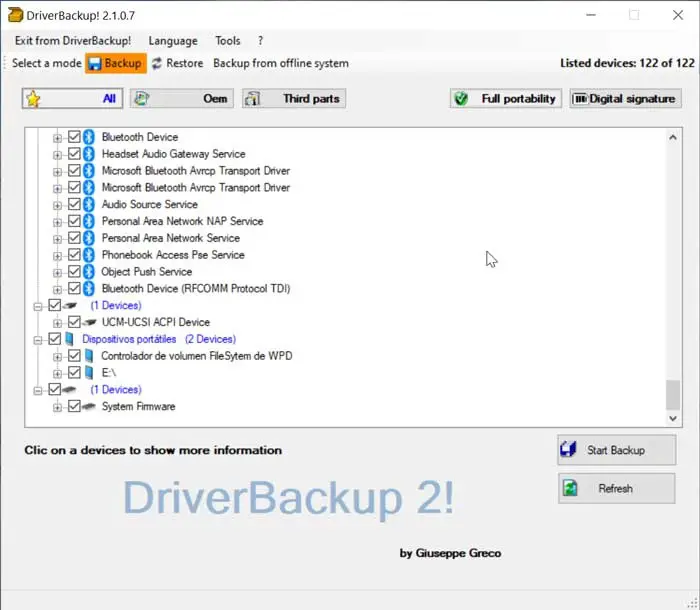Click the Digital signature barcode icon

580,98
